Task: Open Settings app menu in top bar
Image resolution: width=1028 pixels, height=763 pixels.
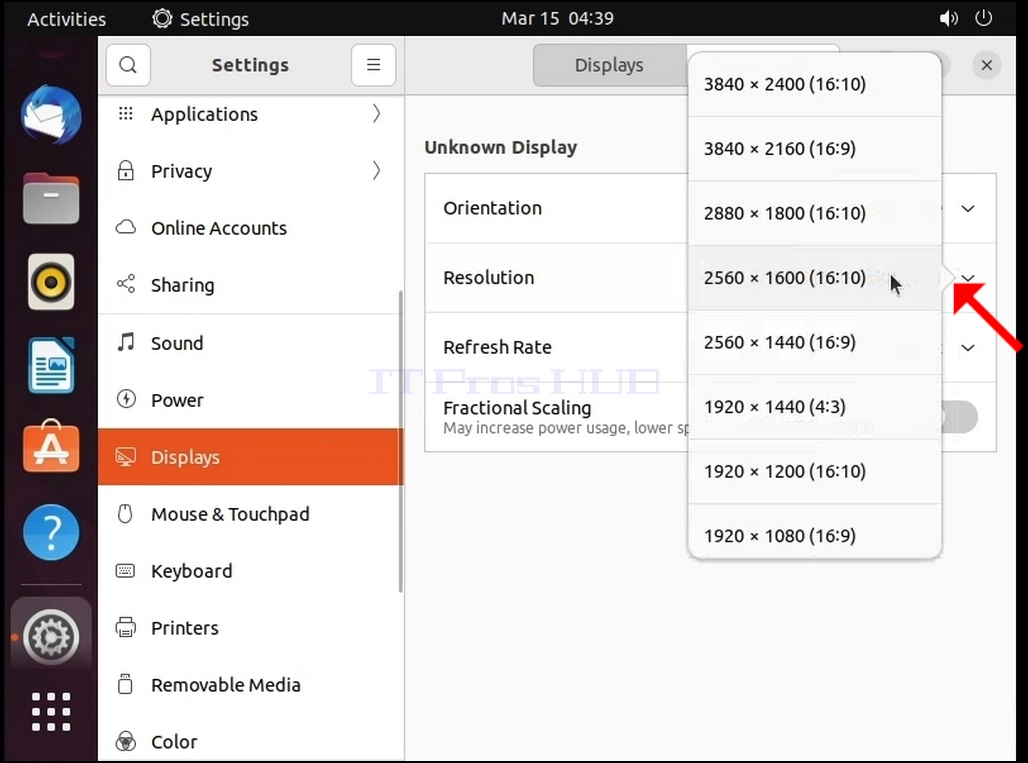Action: click(201, 19)
